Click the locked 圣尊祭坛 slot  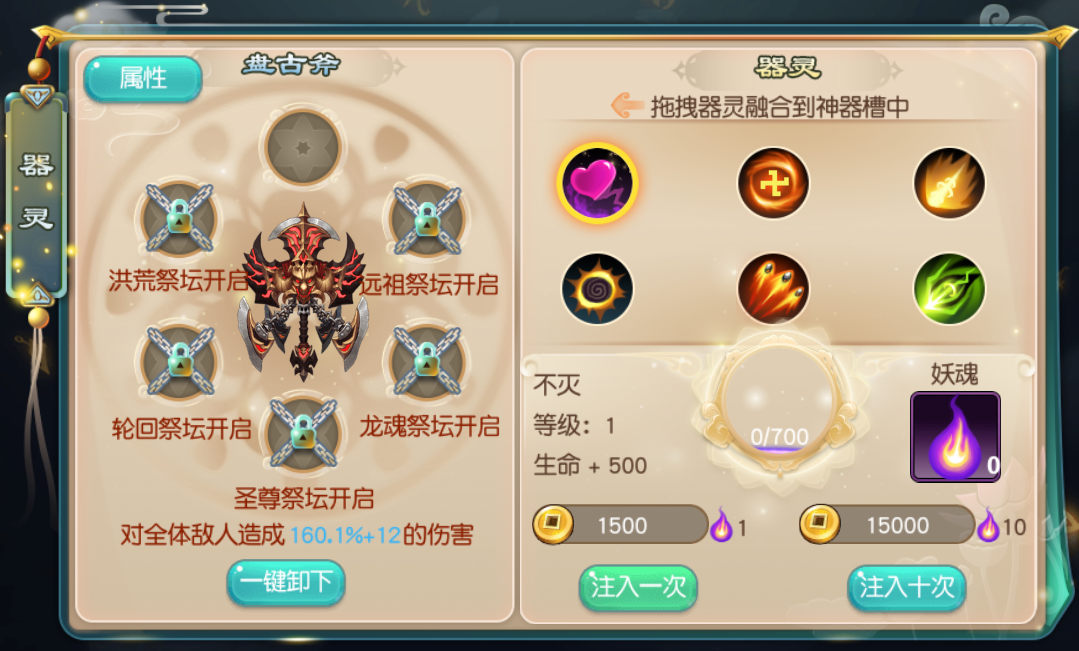click(303, 434)
